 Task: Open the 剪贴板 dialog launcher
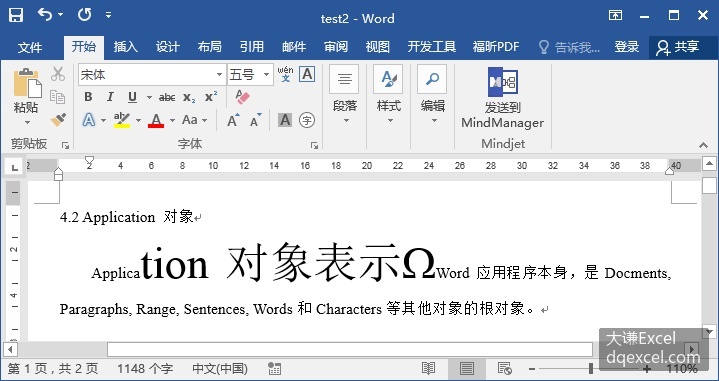coord(66,145)
